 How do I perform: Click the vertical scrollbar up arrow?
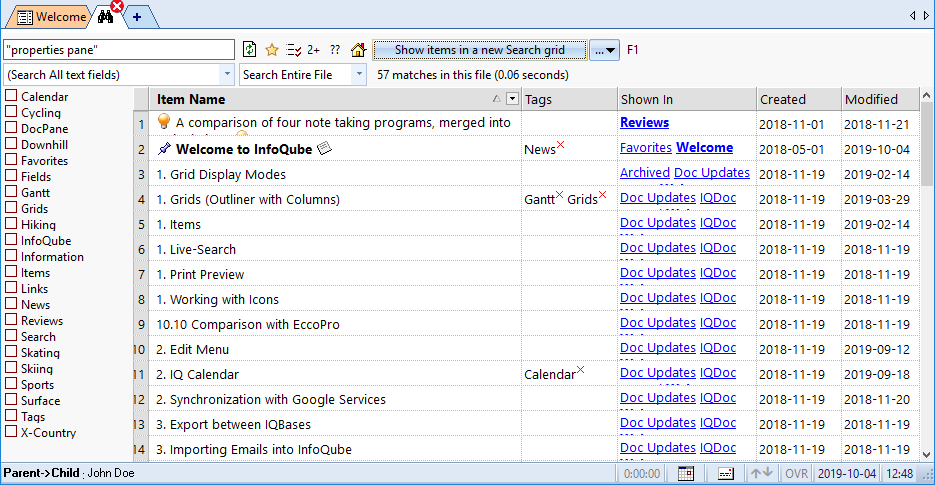926,95
